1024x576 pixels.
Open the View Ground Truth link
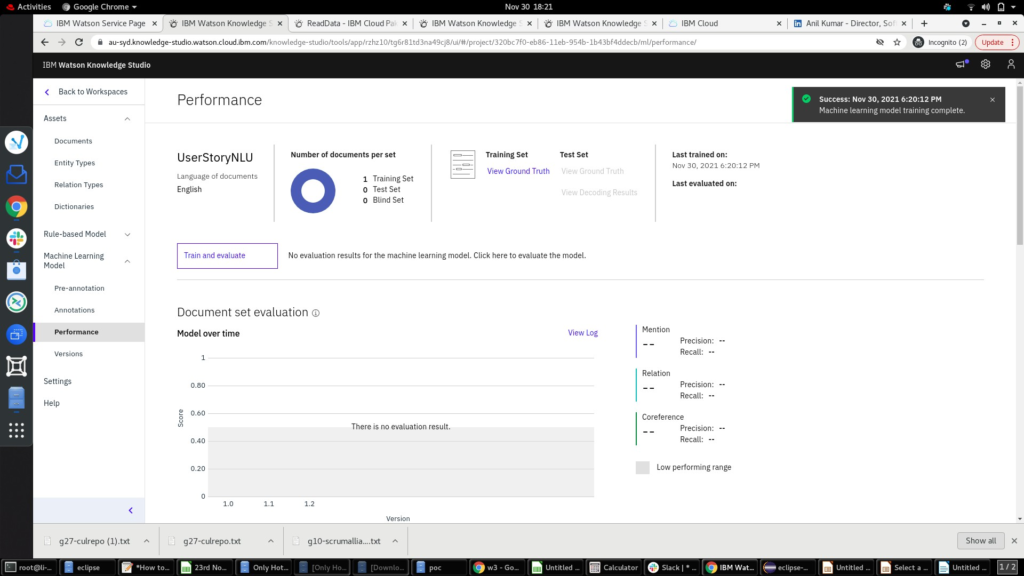(x=518, y=171)
